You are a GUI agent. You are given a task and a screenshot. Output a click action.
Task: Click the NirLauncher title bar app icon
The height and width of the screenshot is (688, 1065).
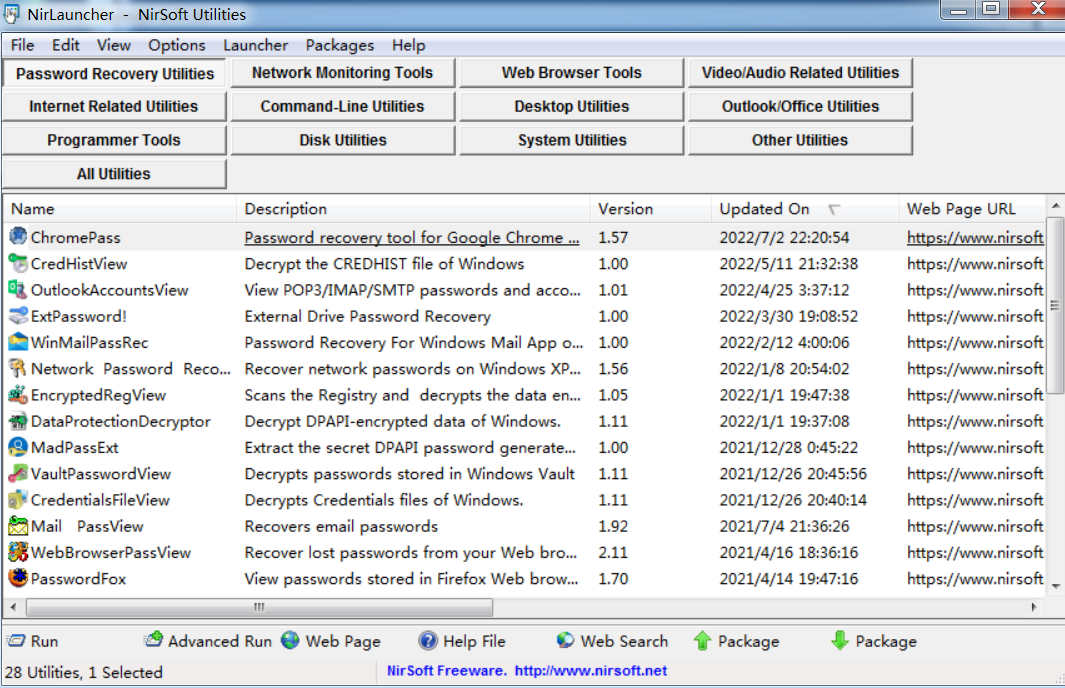point(12,14)
